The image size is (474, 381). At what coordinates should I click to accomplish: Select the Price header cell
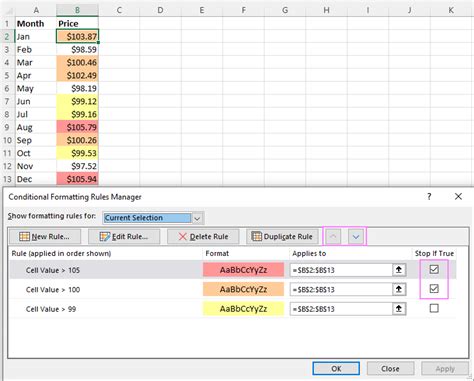(x=77, y=23)
